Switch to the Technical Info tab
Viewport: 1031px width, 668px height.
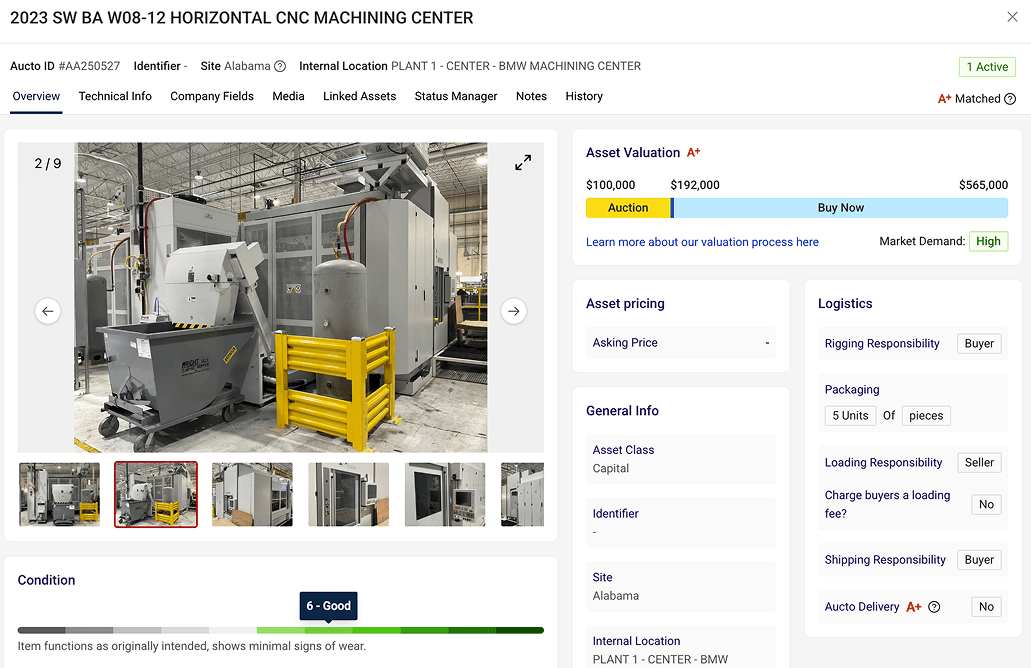[x=115, y=96]
